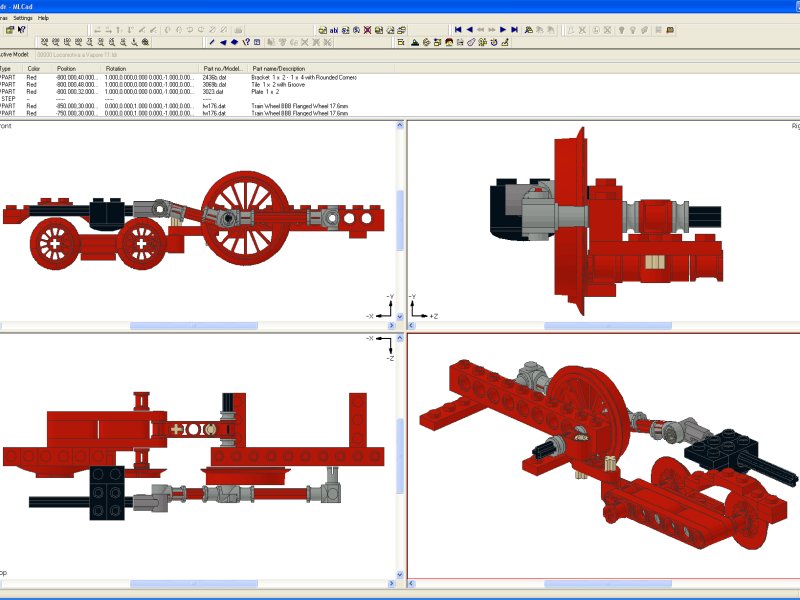800x600 pixels.
Task: Sort by the Part name/Description column
Action: 279,68
